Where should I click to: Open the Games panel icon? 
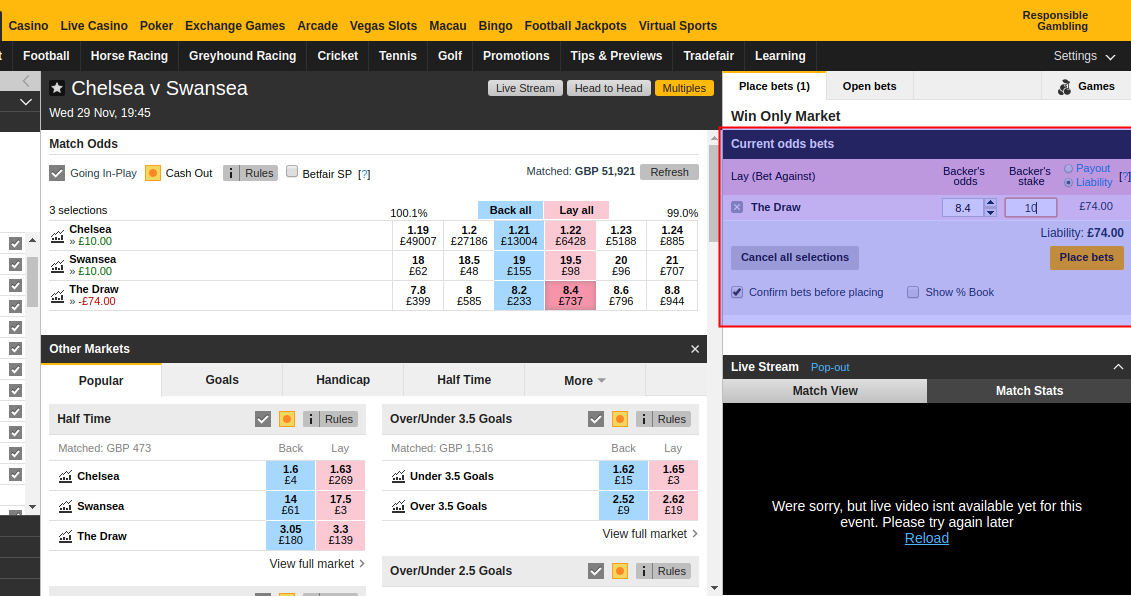pyautogui.click(x=1065, y=87)
